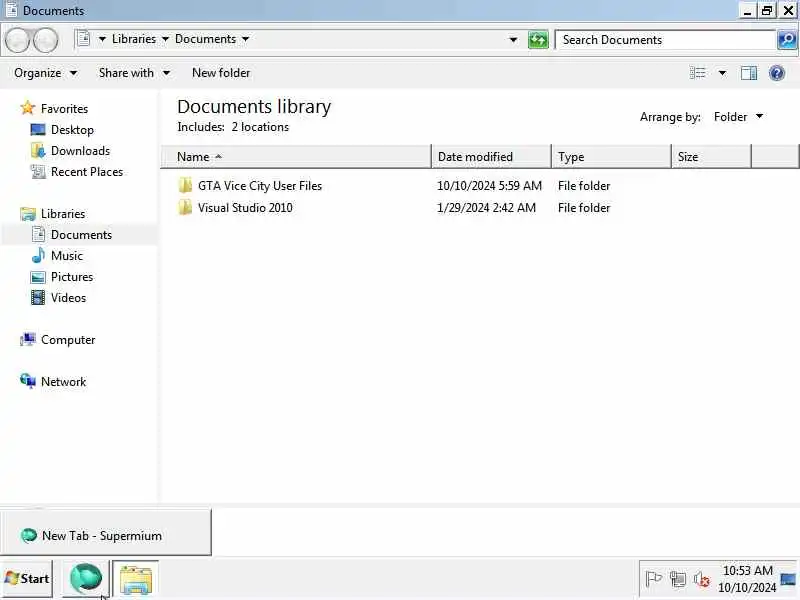The height and width of the screenshot is (600, 800).
Task: Select Music under Libraries
Action: (x=67, y=256)
